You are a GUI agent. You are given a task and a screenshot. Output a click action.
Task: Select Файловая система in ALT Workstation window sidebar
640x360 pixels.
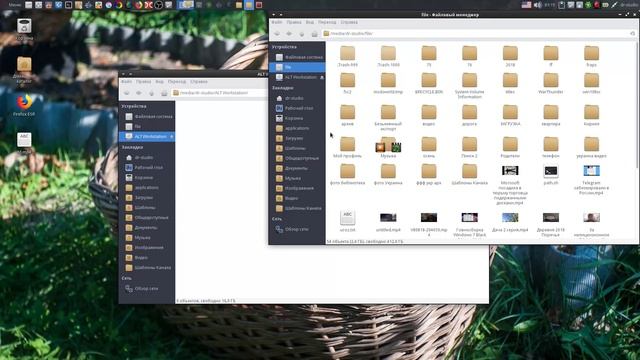click(x=147, y=117)
